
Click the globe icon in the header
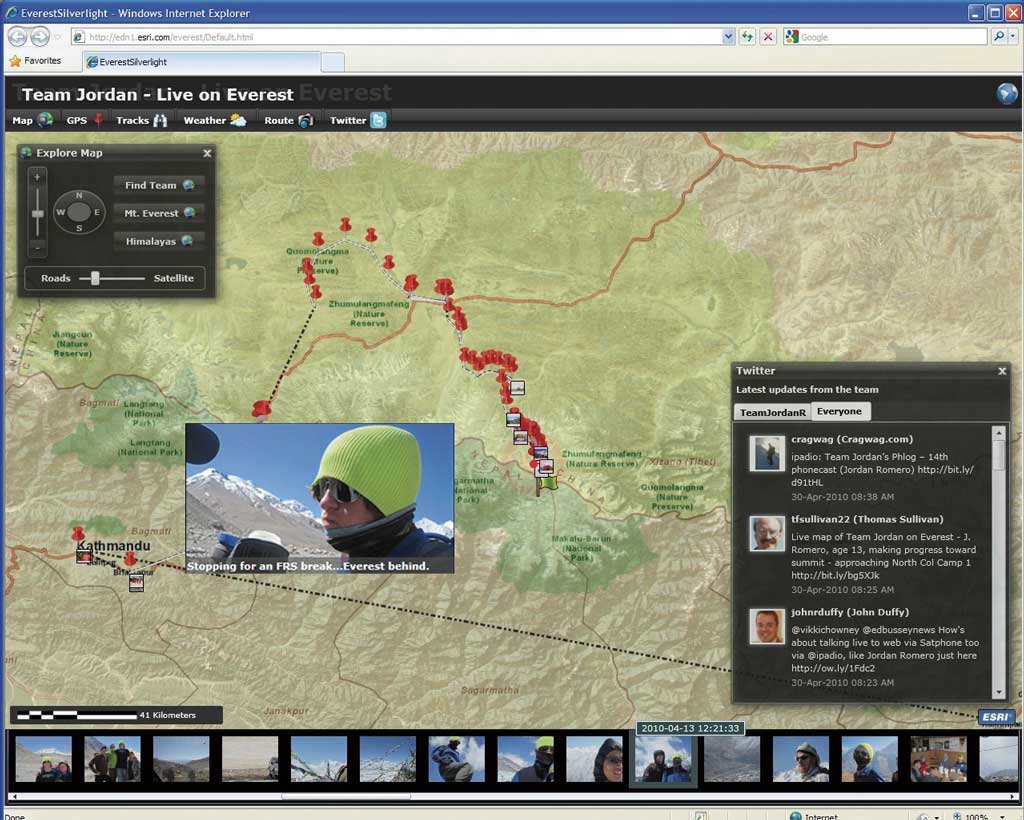(x=1006, y=94)
